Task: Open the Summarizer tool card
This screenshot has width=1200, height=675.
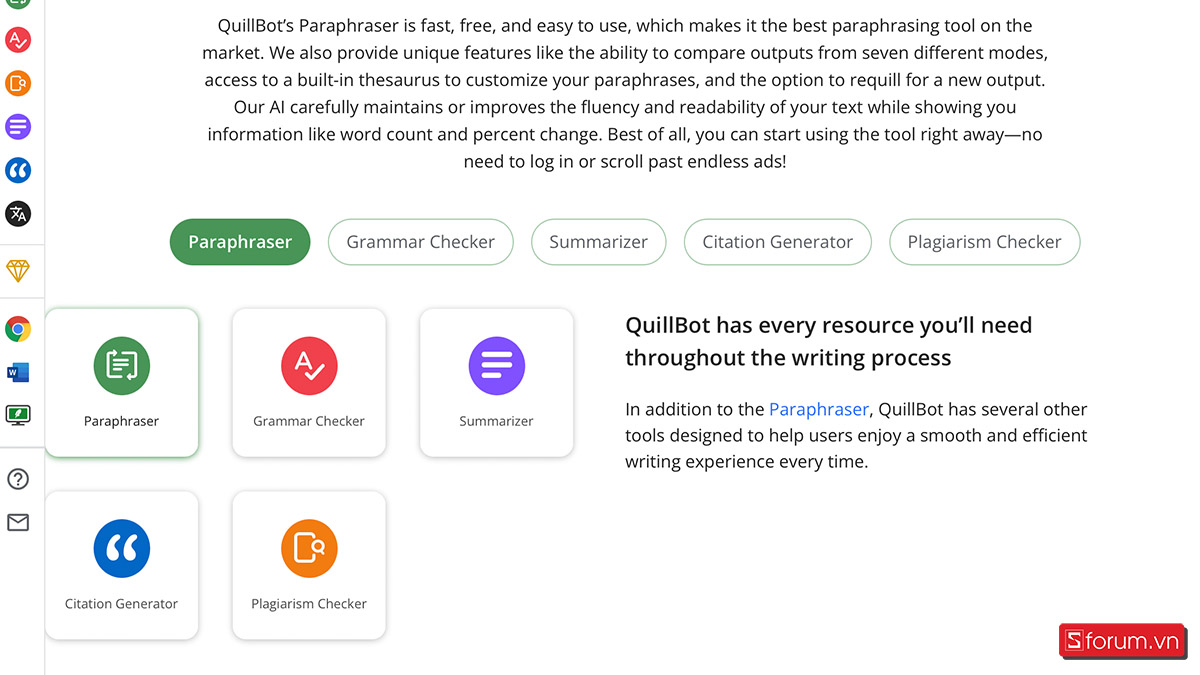Action: click(x=496, y=382)
